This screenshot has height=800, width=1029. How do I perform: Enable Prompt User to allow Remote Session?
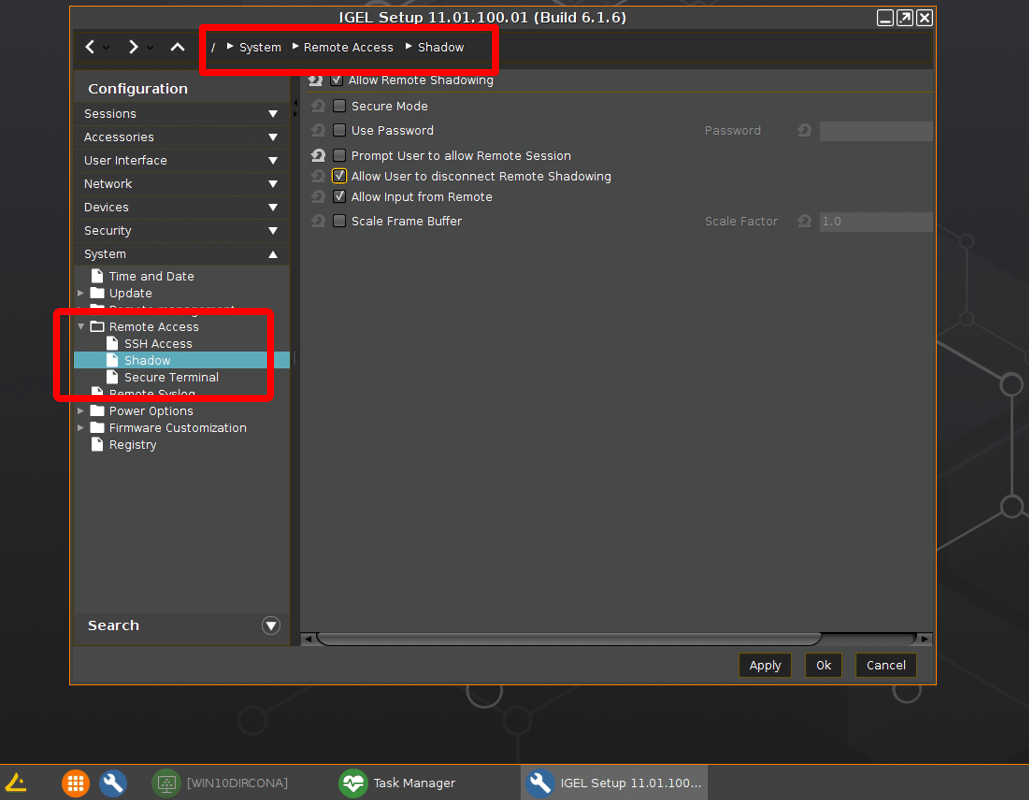coord(339,155)
